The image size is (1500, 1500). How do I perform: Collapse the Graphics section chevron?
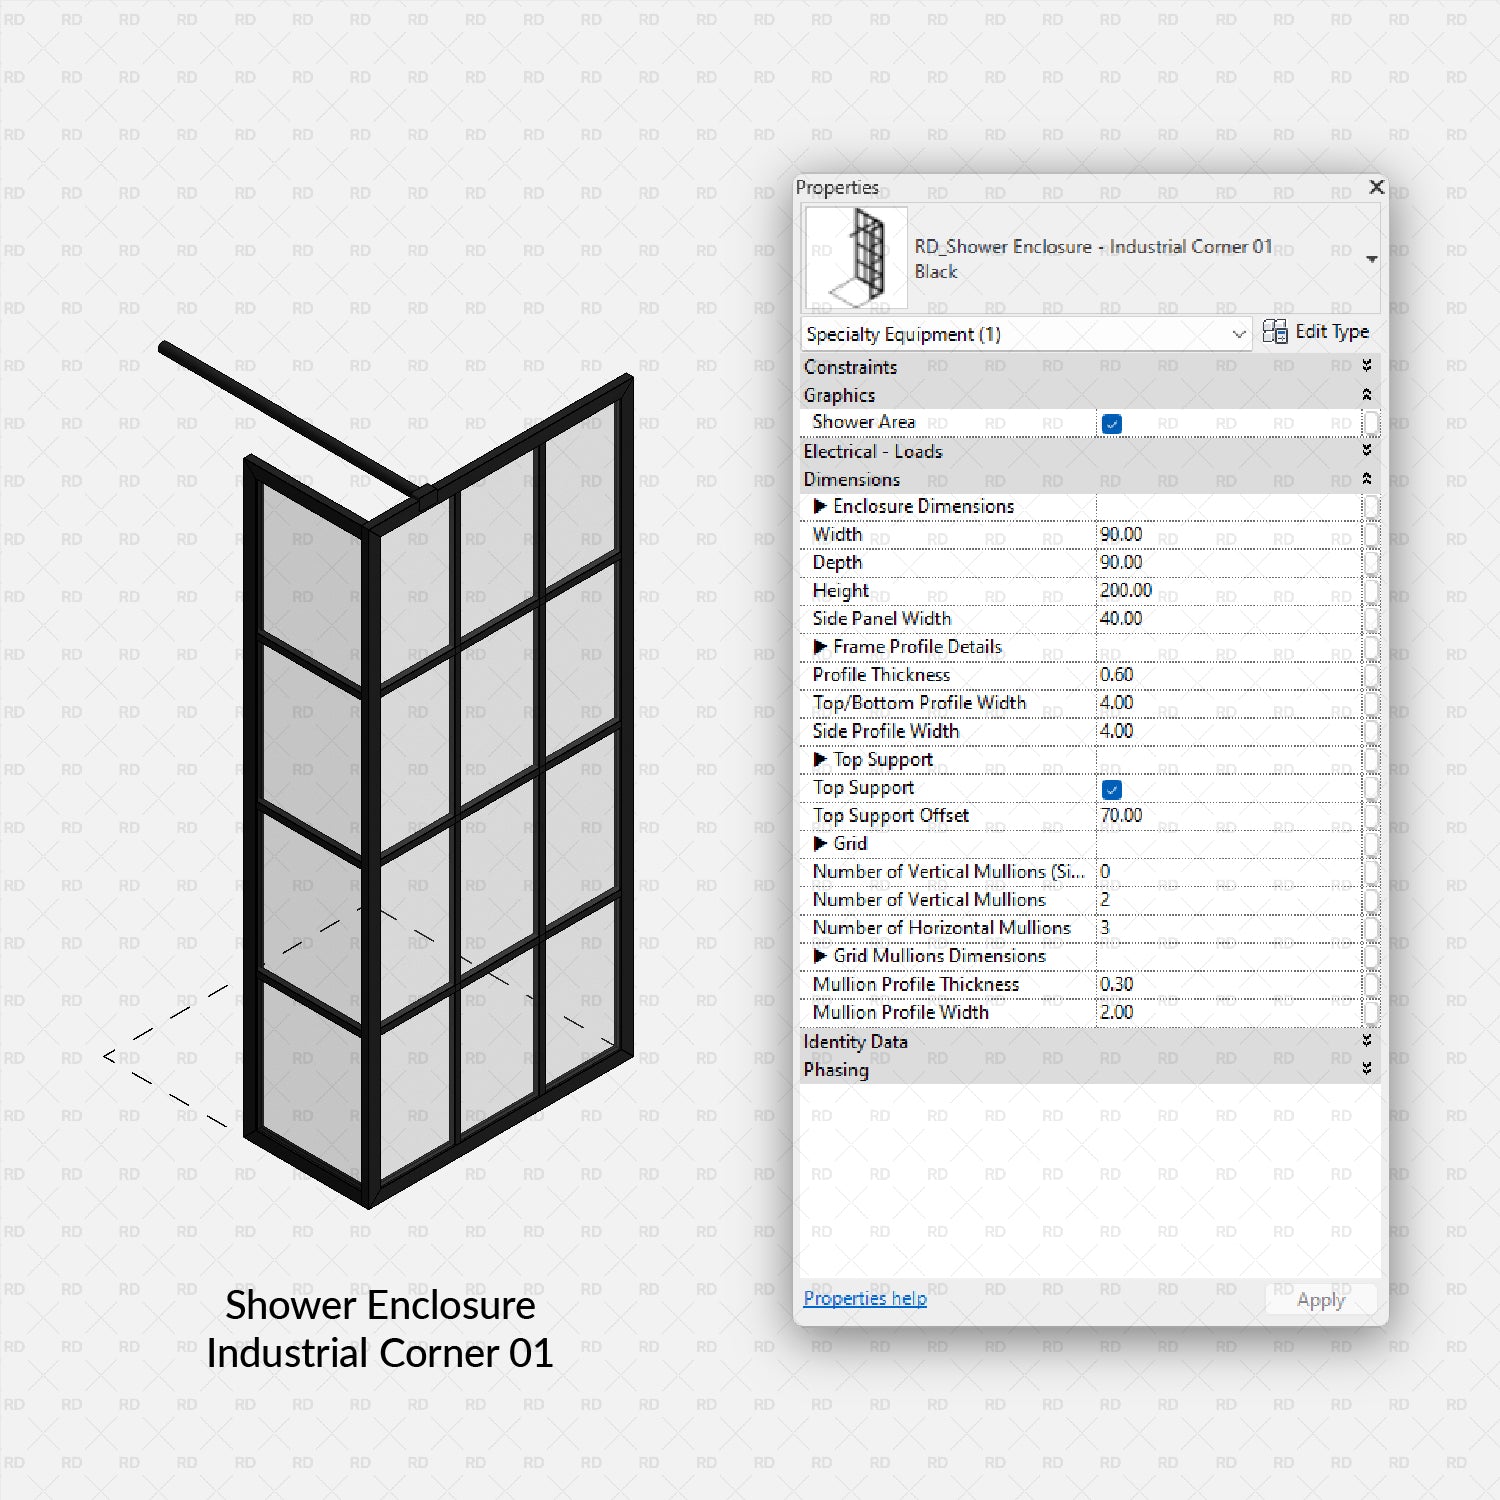[1368, 395]
